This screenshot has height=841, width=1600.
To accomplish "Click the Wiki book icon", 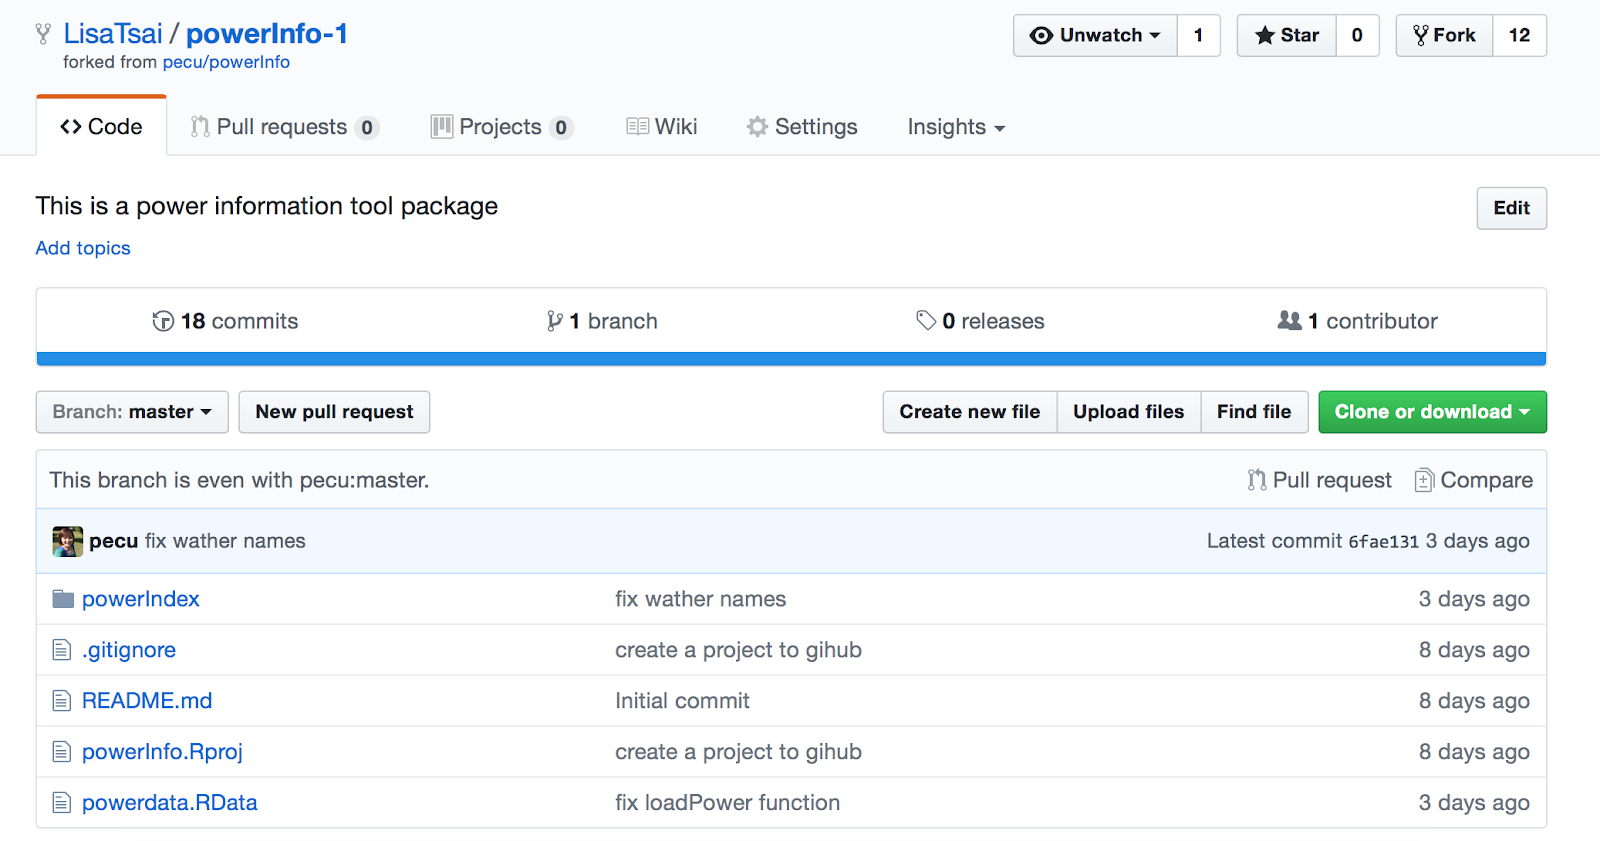I will point(637,127).
